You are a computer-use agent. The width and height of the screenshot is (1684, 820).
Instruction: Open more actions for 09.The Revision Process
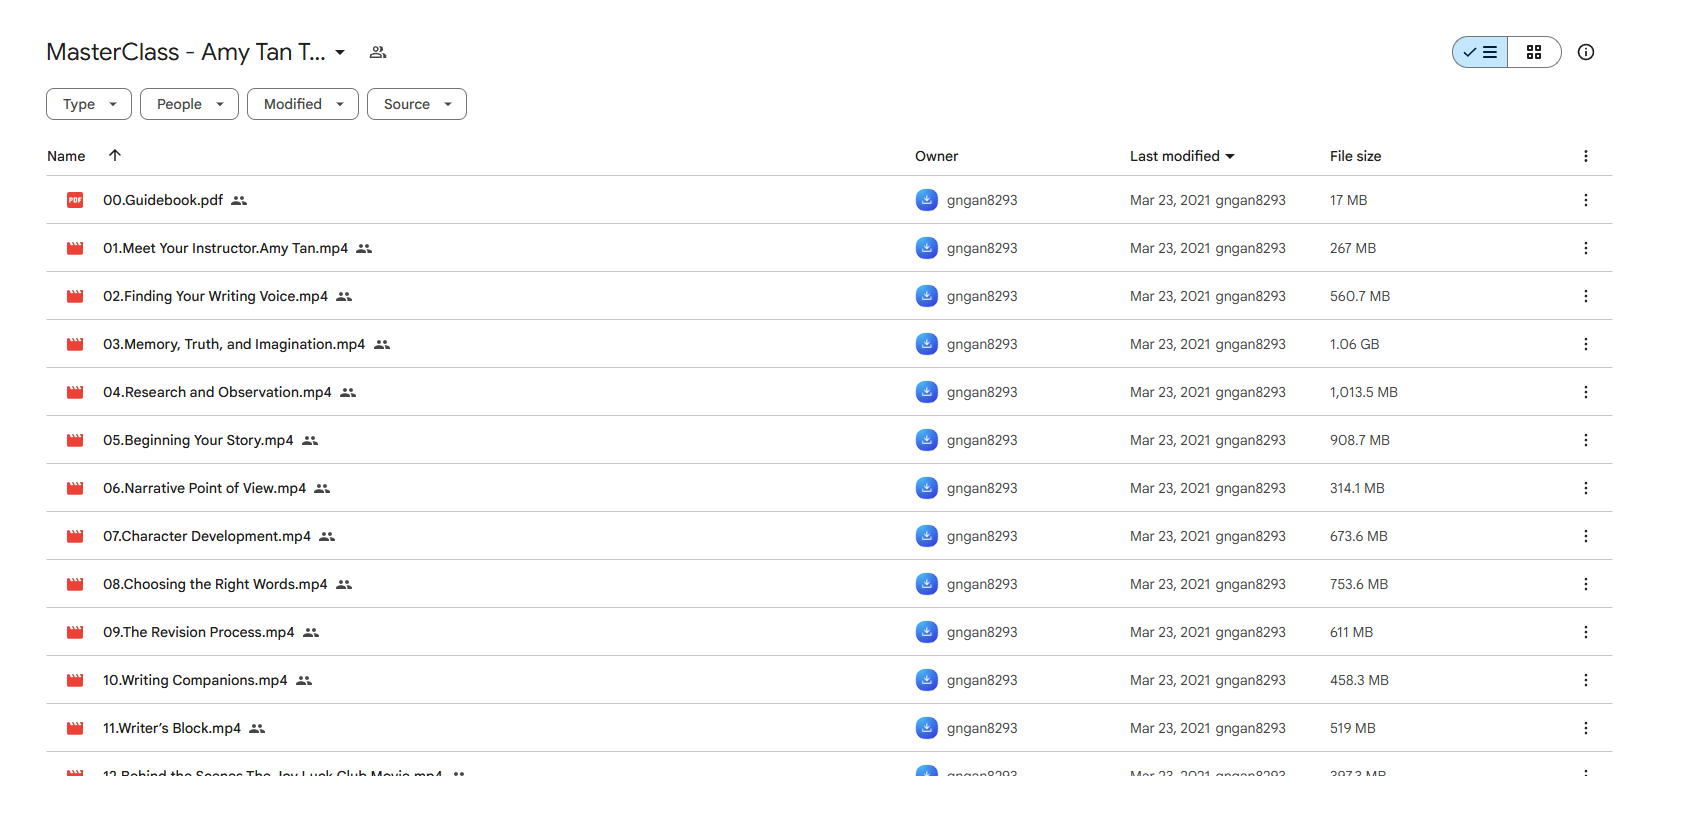click(1586, 632)
